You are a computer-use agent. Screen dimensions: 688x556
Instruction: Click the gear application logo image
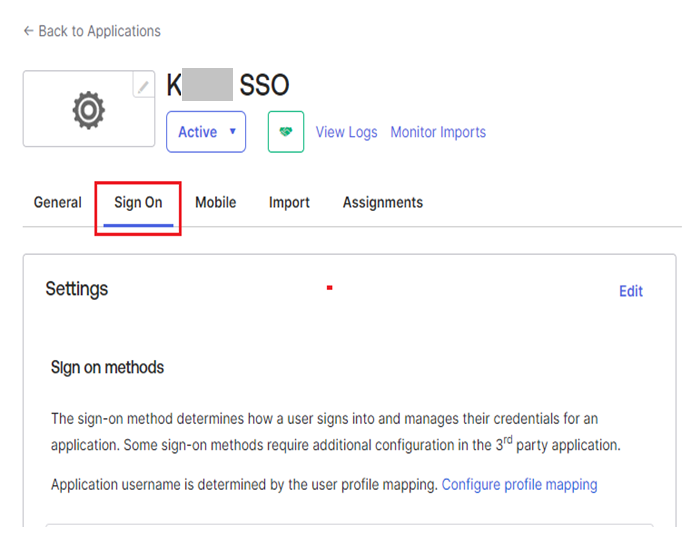point(88,110)
